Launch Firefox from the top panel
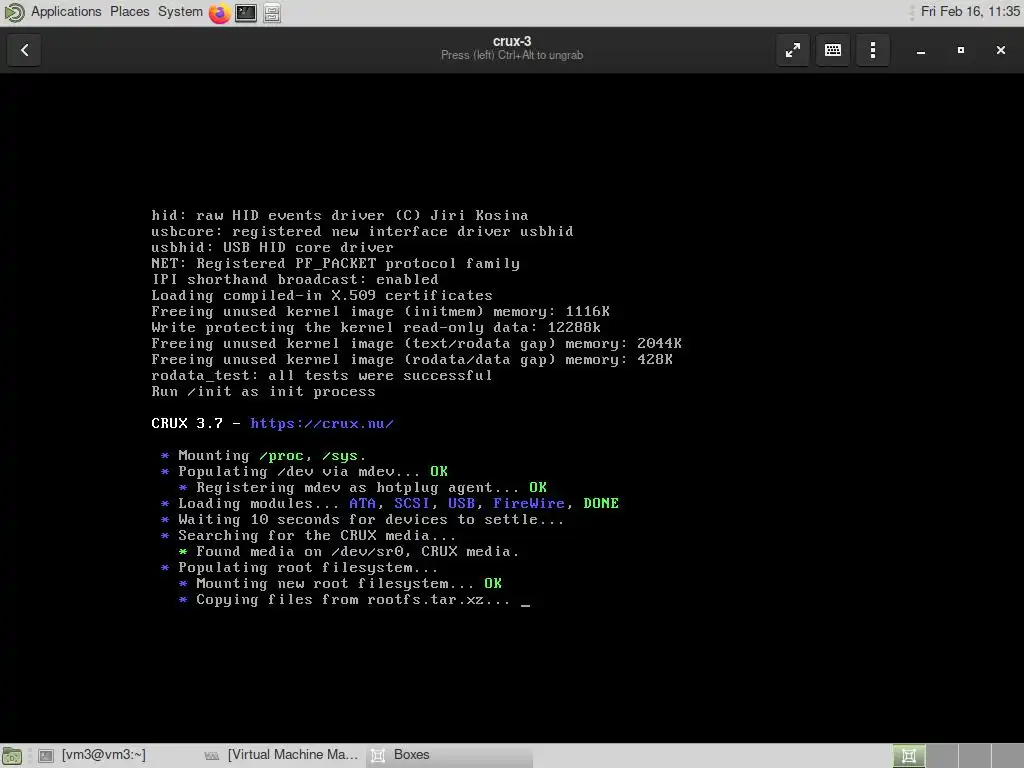The height and width of the screenshot is (768, 1024). pyautogui.click(x=219, y=12)
